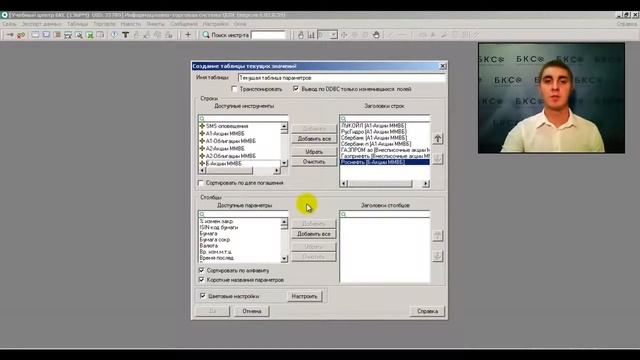This screenshot has height=360, width=640.
Task: Click the filter field above Заголовки строк list
Action: [384, 118]
